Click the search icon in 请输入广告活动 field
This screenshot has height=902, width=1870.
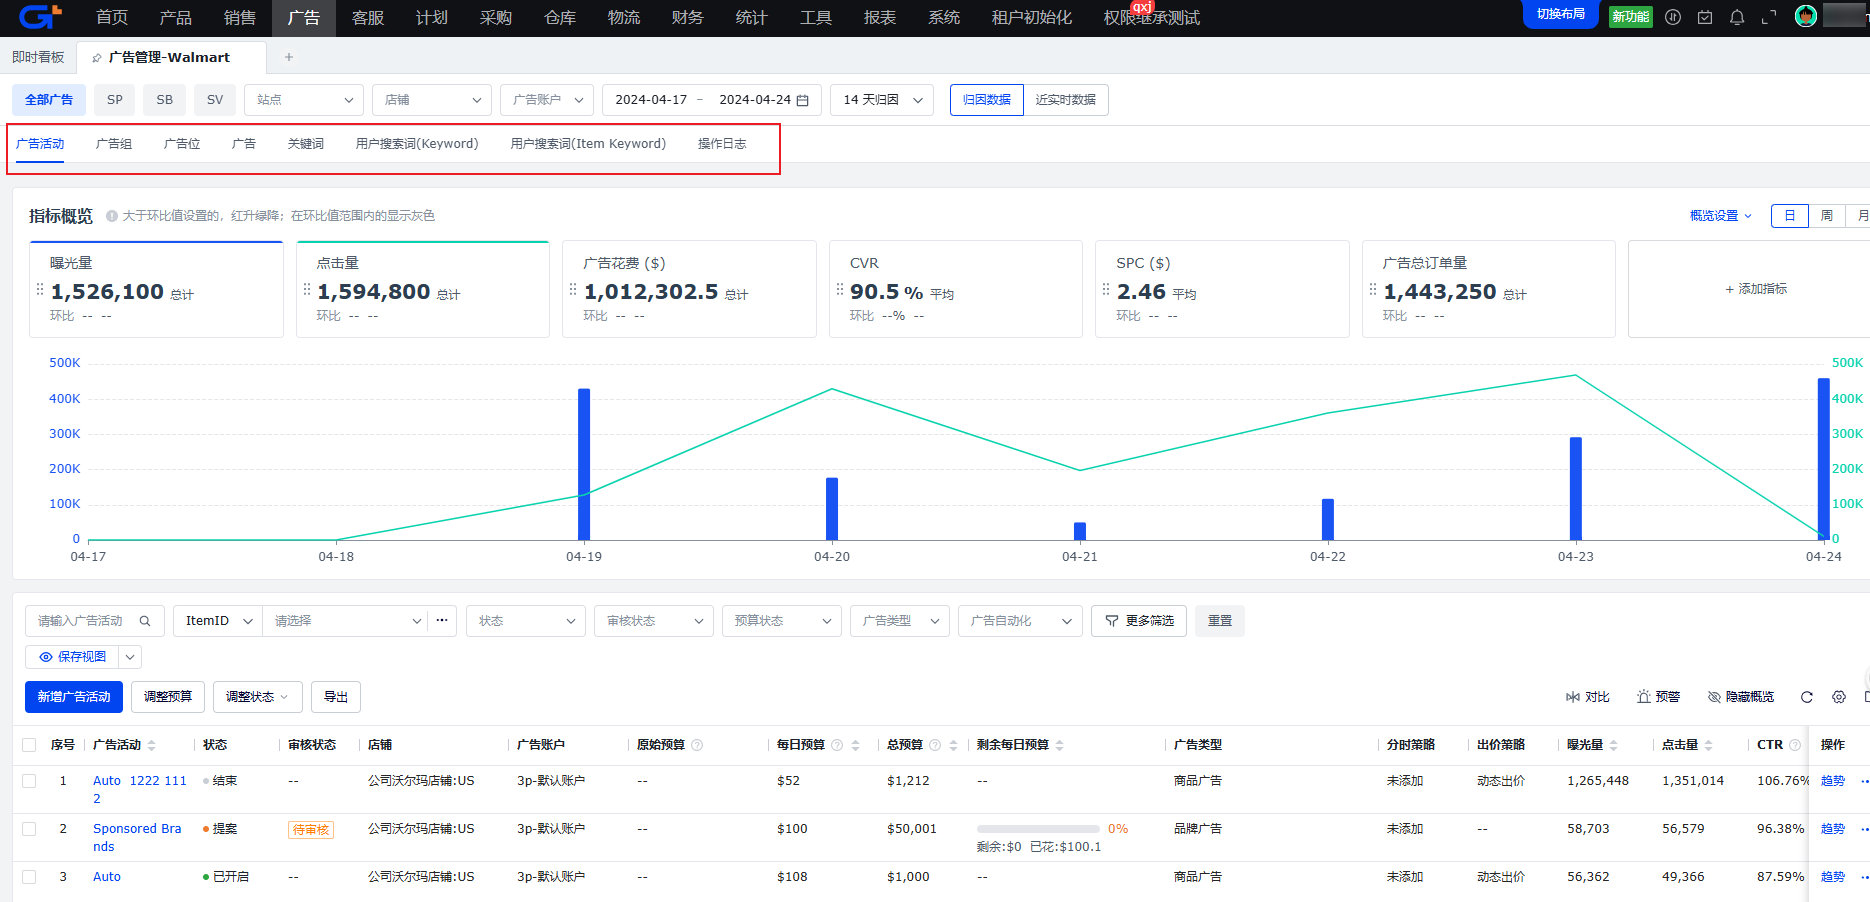tap(145, 621)
